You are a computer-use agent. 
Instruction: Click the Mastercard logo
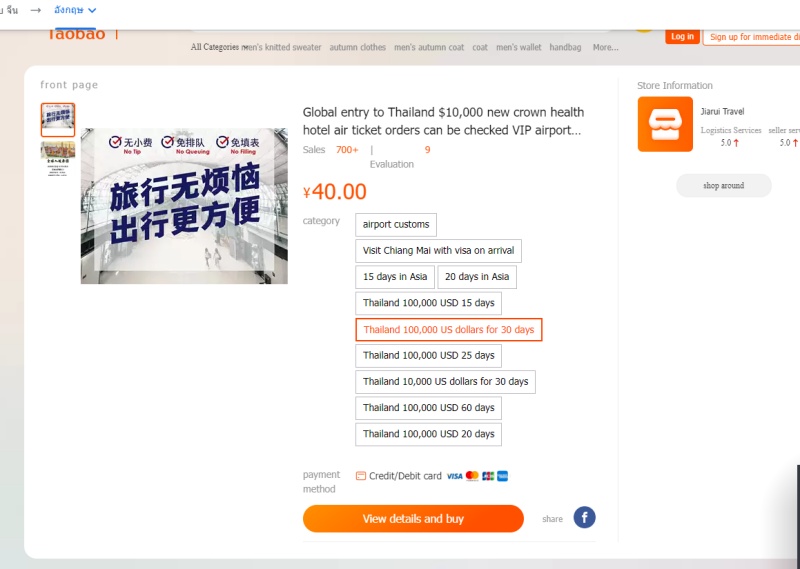pos(472,476)
